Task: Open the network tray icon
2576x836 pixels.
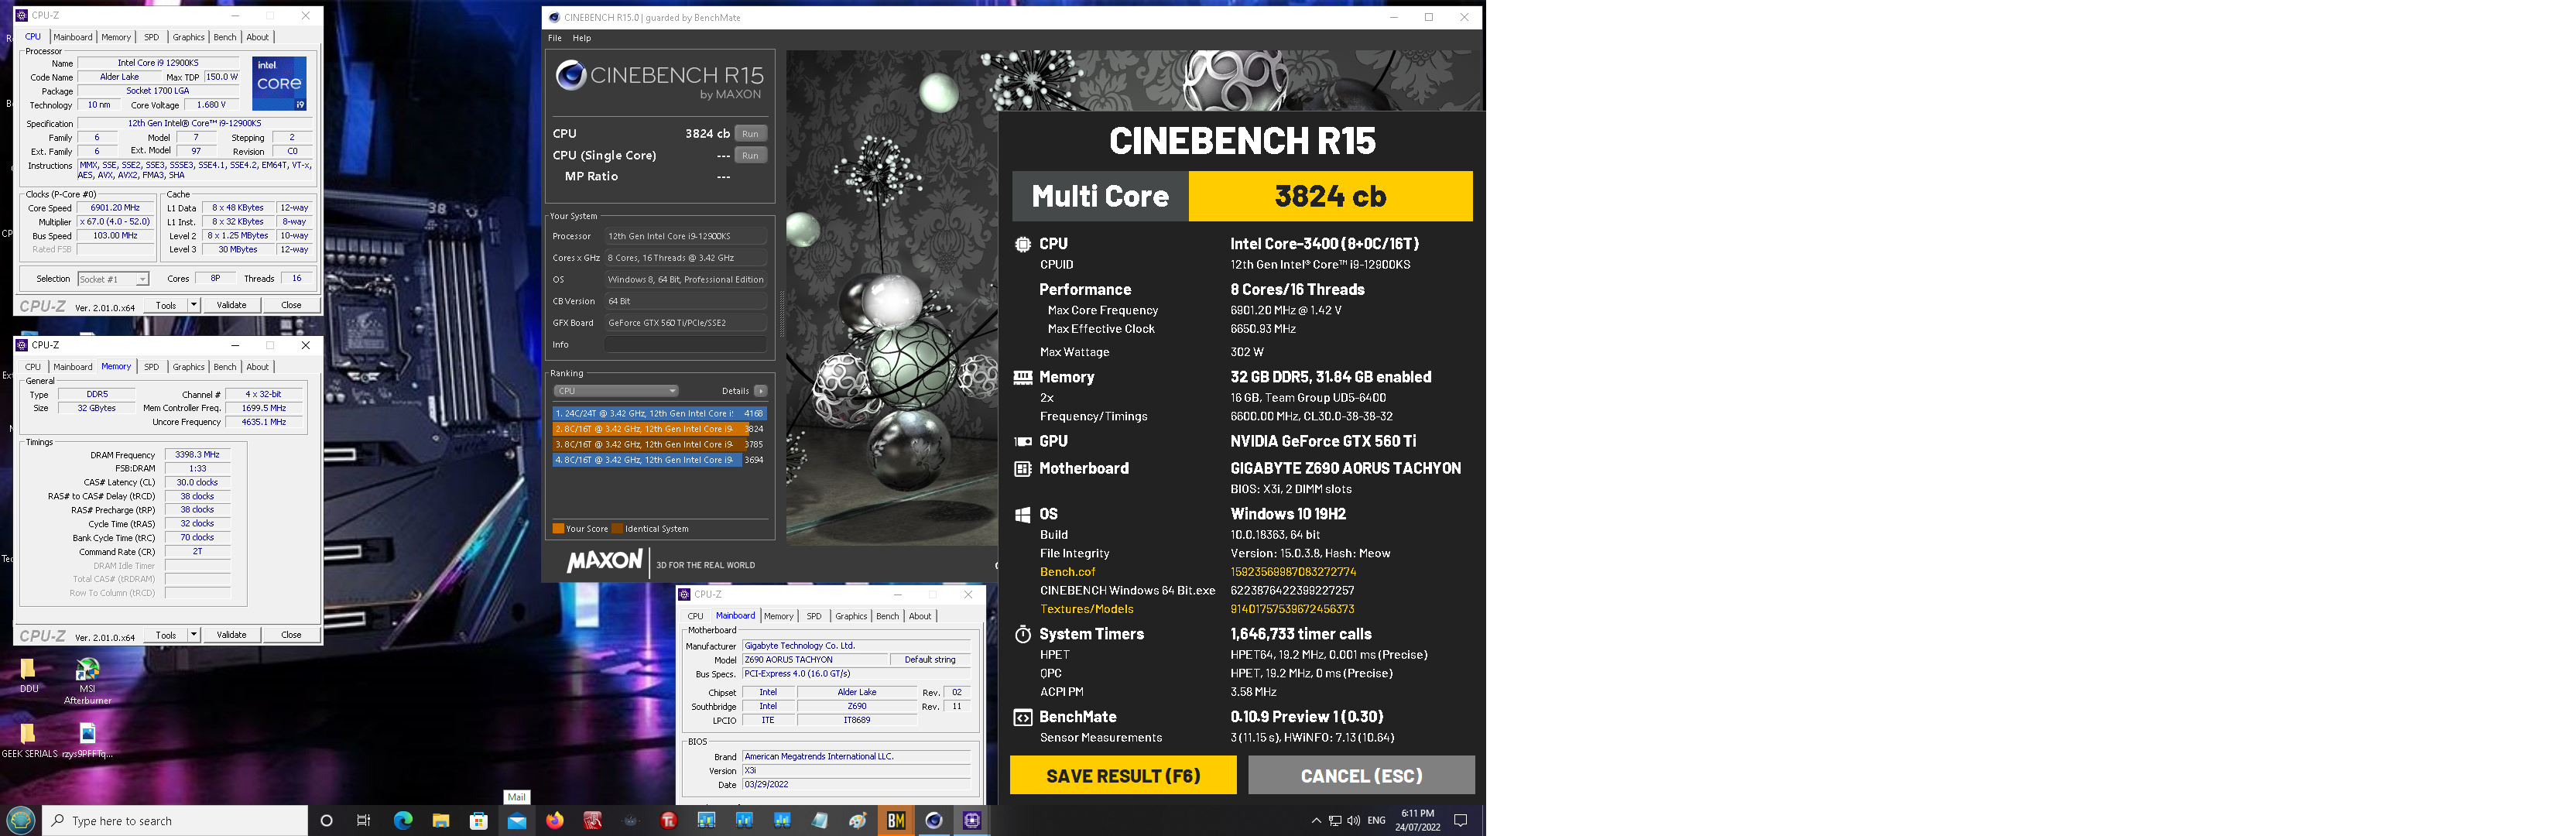Action: pyautogui.click(x=1335, y=821)
